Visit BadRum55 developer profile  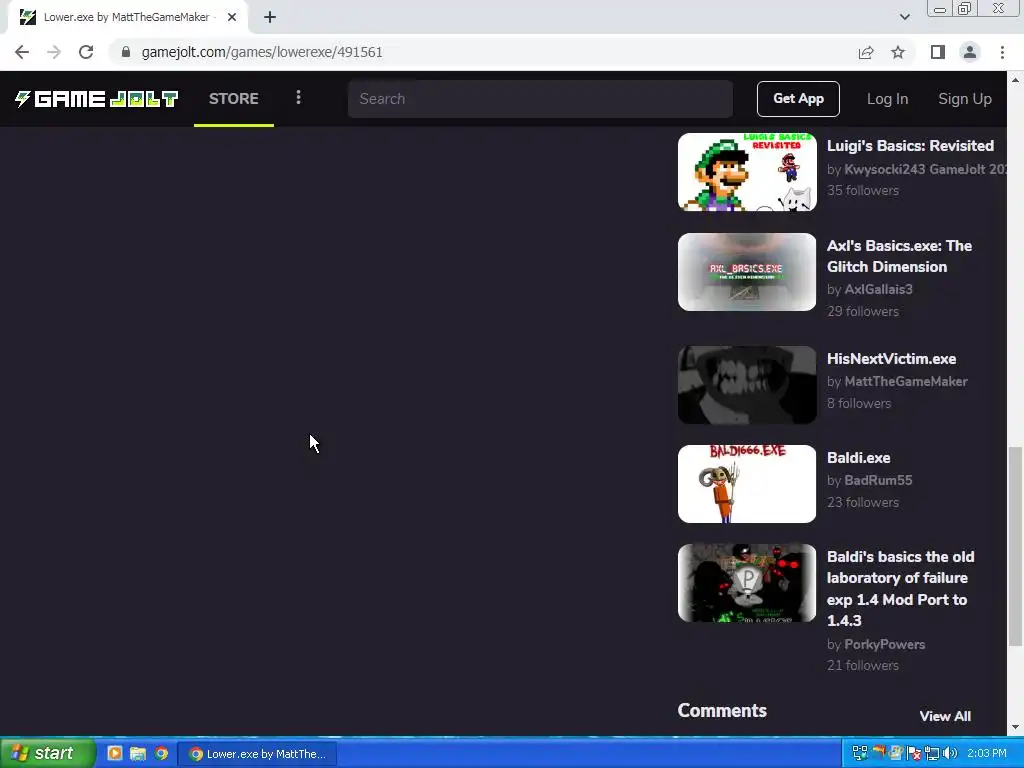878,481
